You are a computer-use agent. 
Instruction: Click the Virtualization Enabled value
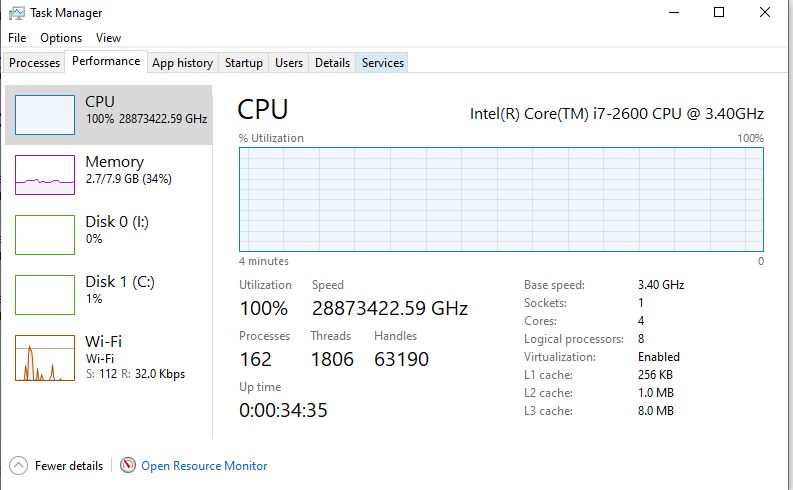tap(658, 357)
